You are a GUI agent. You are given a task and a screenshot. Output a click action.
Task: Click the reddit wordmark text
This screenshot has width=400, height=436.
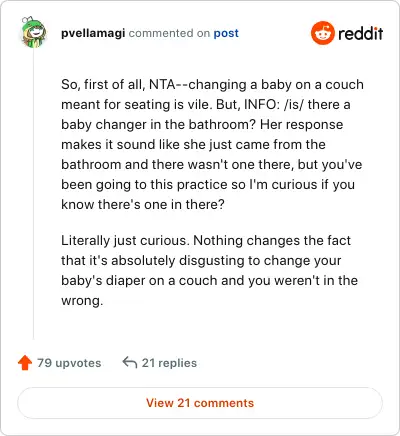pos(360,33)
